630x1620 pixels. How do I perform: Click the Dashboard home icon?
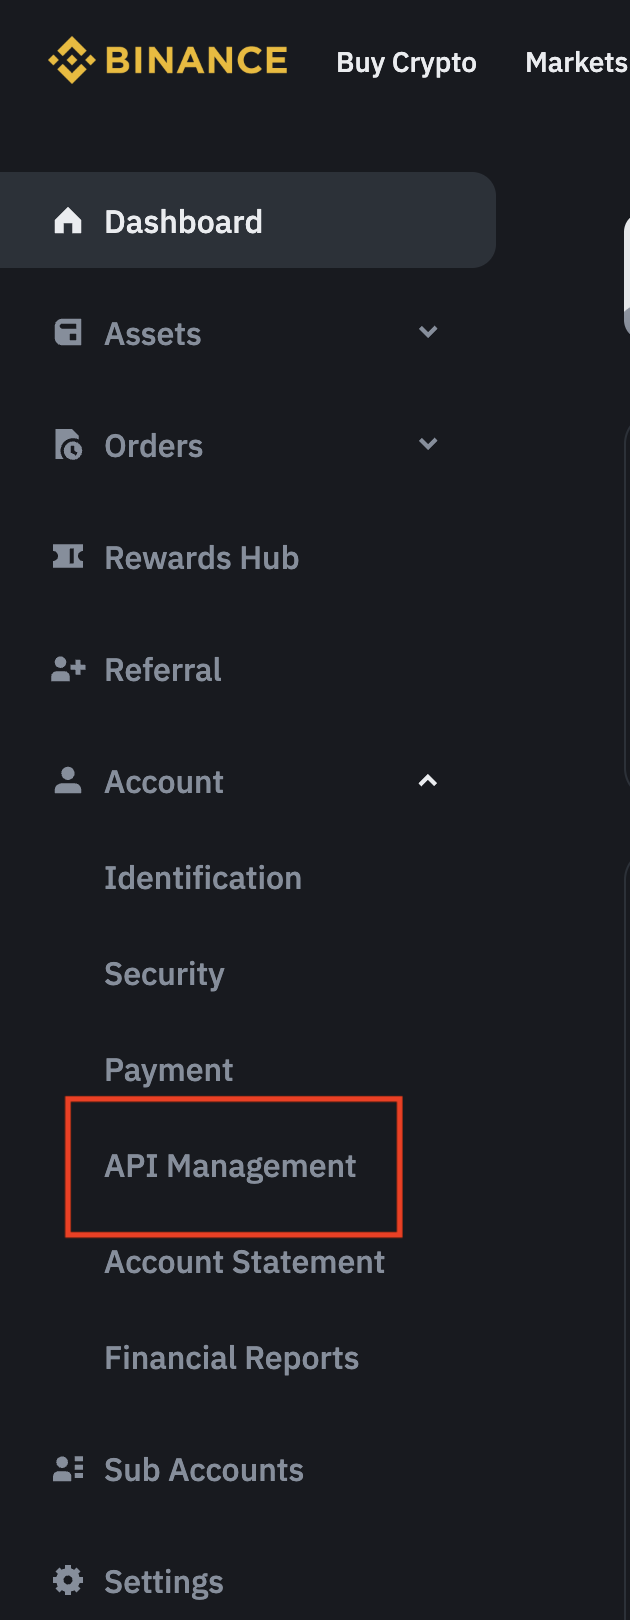pos(68,221)
